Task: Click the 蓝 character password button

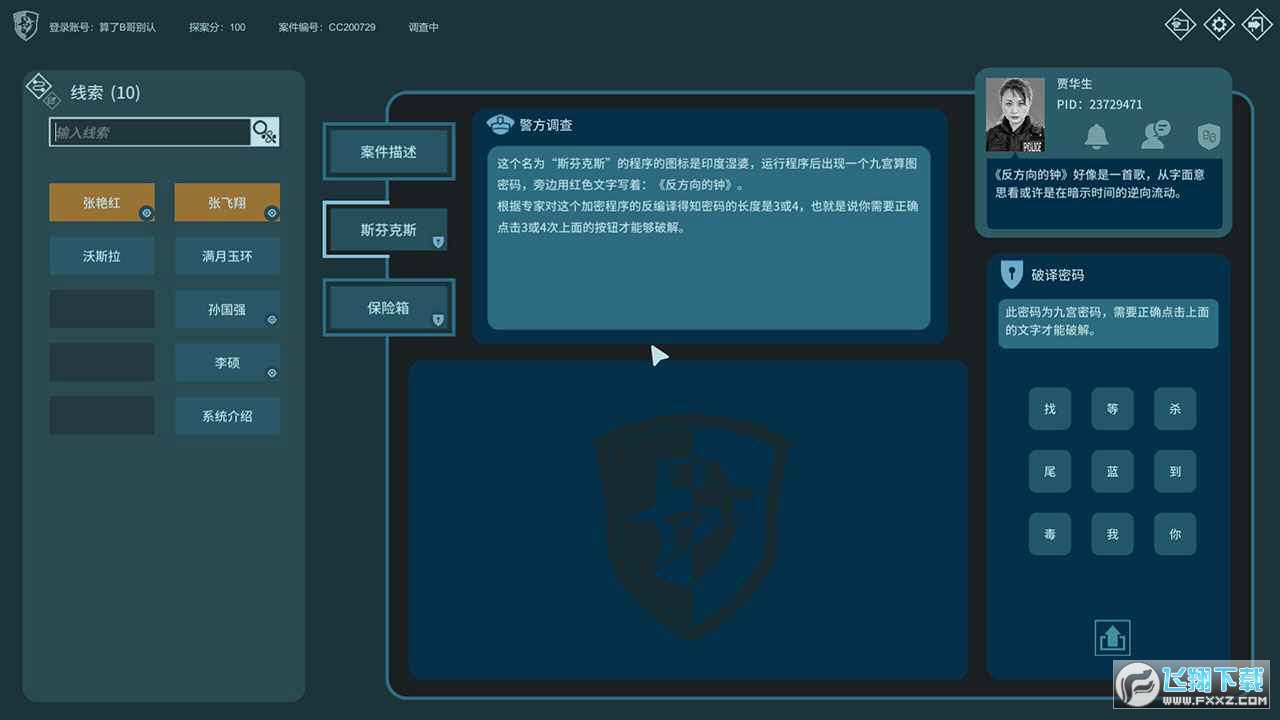Action: click(1112, 471)
